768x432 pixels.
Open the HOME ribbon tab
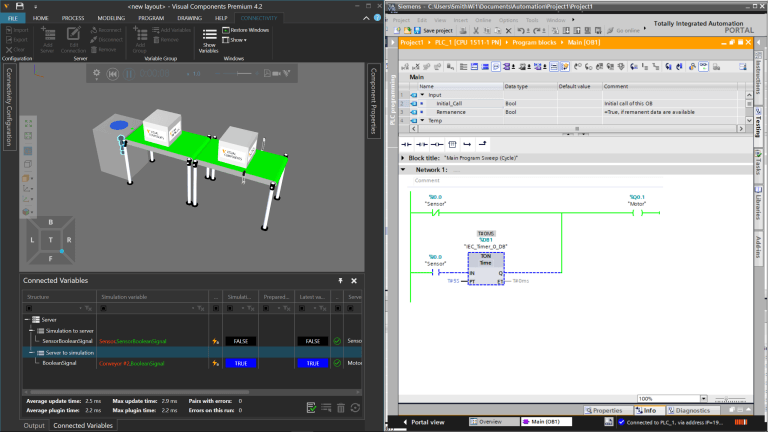point(41,18)
